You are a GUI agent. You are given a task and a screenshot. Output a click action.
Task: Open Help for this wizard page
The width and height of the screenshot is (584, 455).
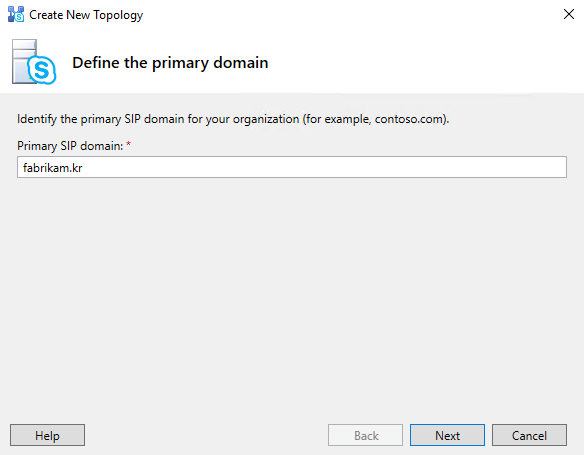point(47,435)
